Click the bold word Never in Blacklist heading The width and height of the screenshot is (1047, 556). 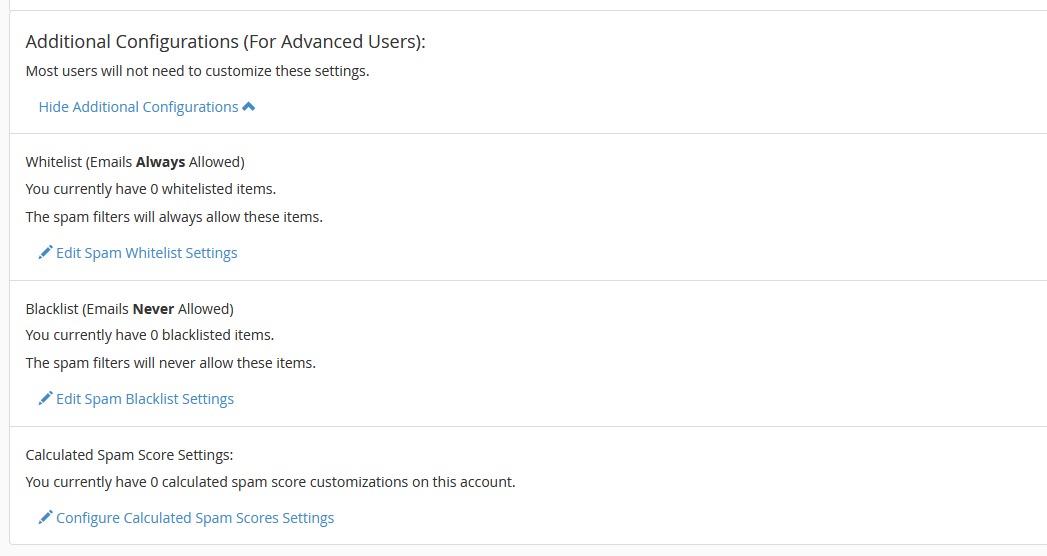click(x=154, y=309)
